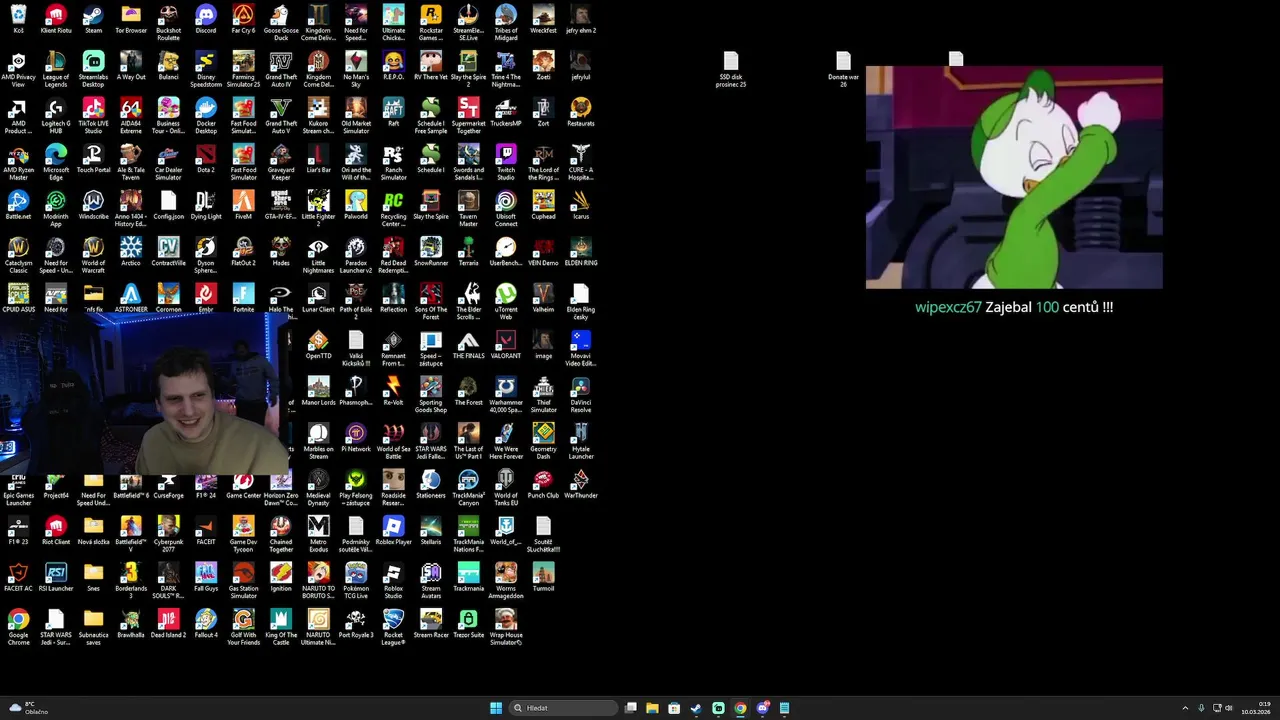The width and height of the screenshot is (1280, 720).
Task: Launch Dota 2 from desktop
Action: click(x=206, y=158)
